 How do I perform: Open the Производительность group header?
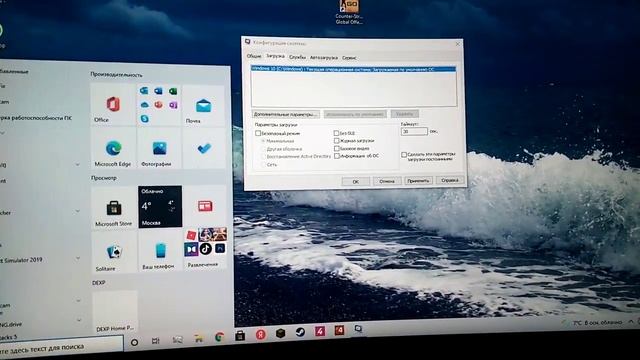[116, 75]
